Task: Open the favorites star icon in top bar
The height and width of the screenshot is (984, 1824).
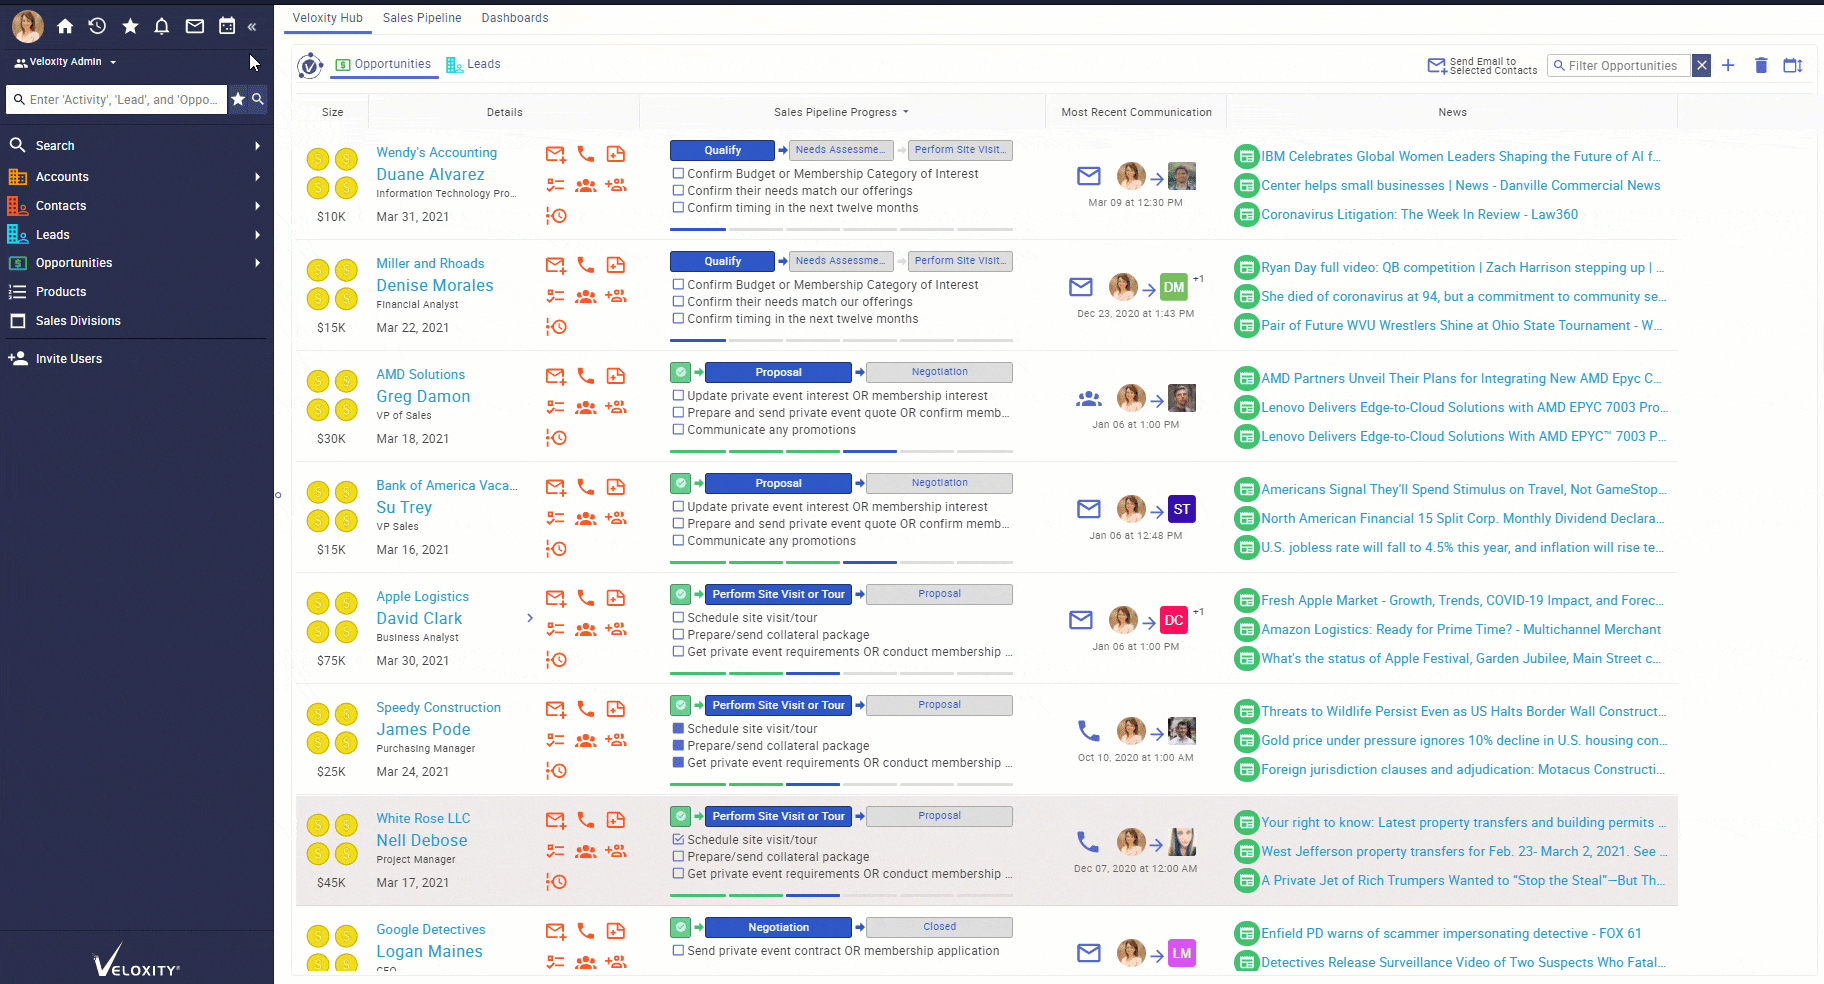Action: click(x=130, y=27)
